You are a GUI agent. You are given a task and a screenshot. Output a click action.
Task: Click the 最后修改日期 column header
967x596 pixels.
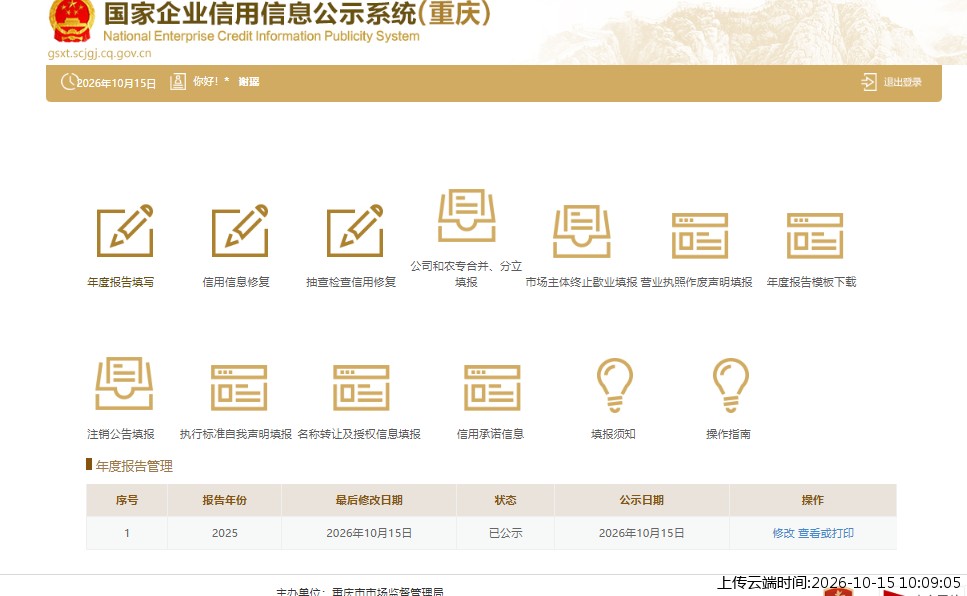(x=369, y=500)
